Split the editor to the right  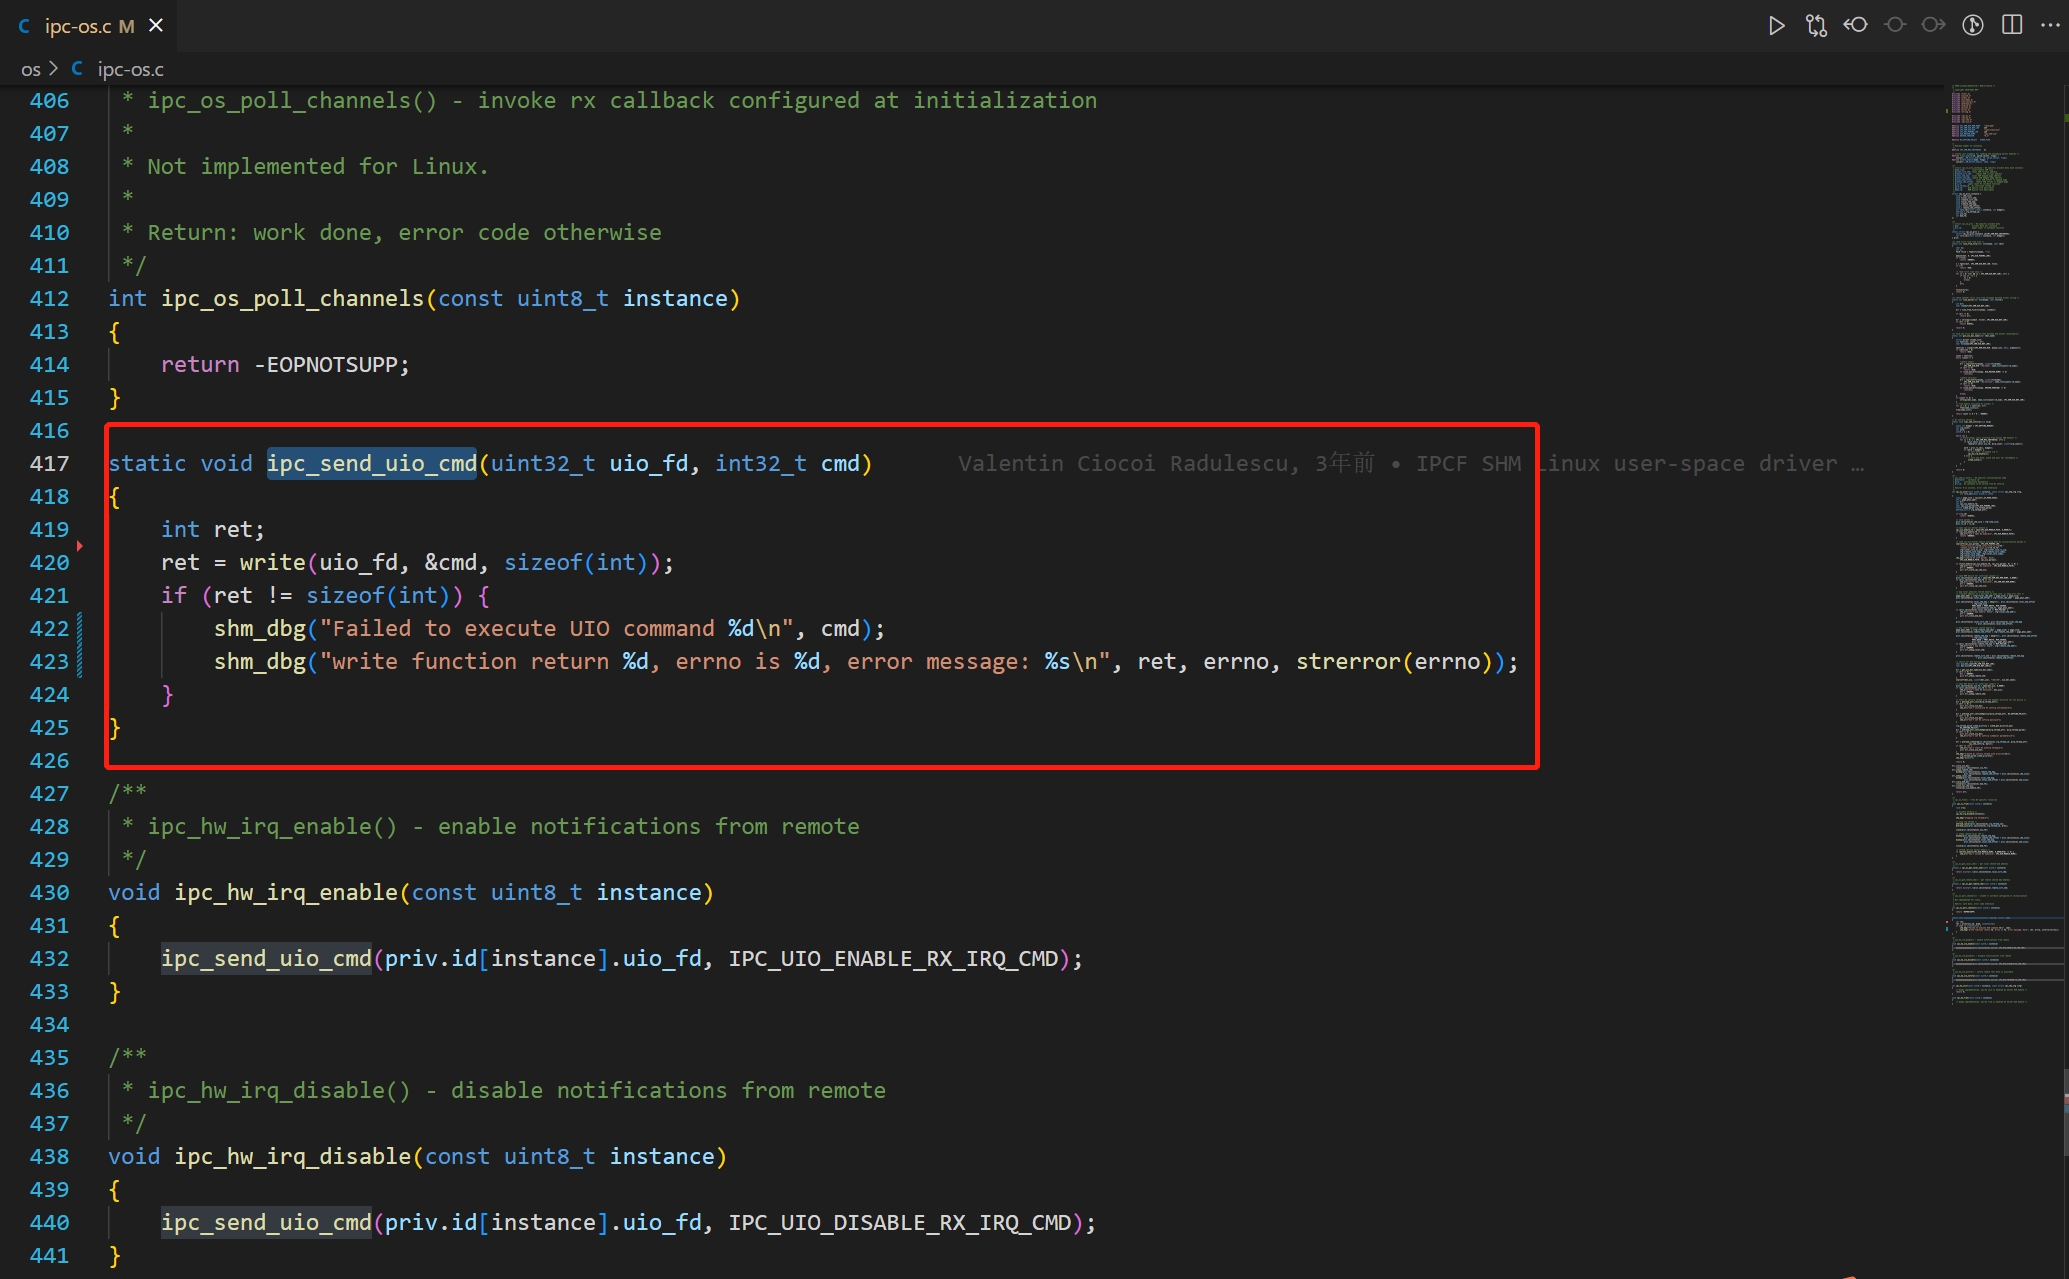point(2012,26)
